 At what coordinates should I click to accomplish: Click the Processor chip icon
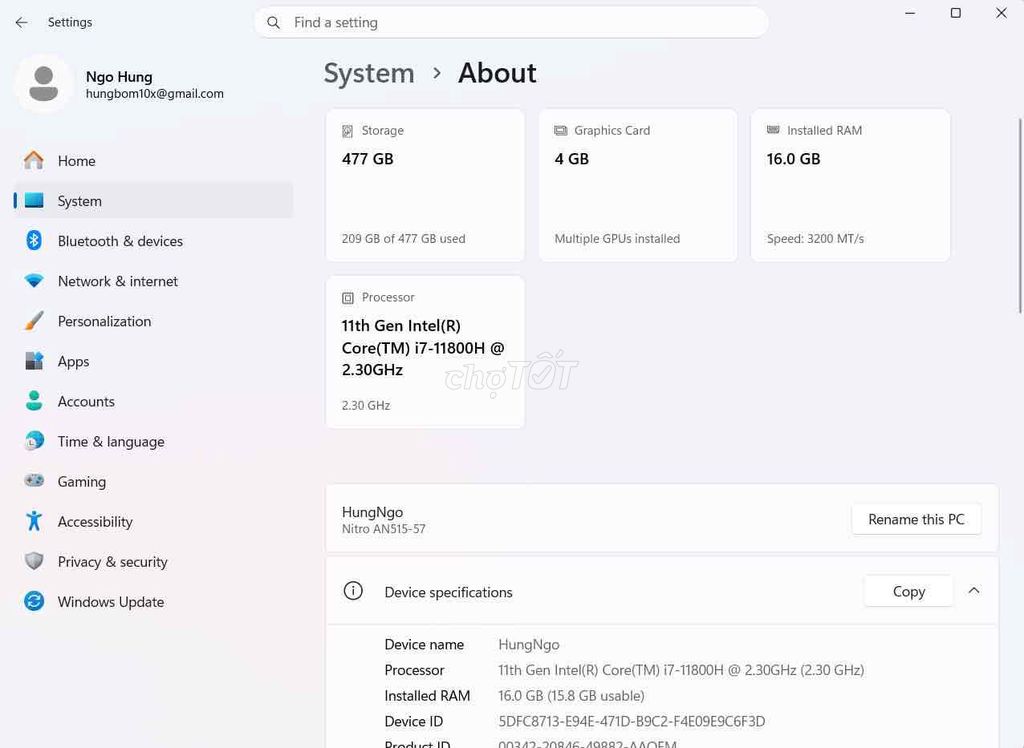pyautogui.click(x=347, y=298)
